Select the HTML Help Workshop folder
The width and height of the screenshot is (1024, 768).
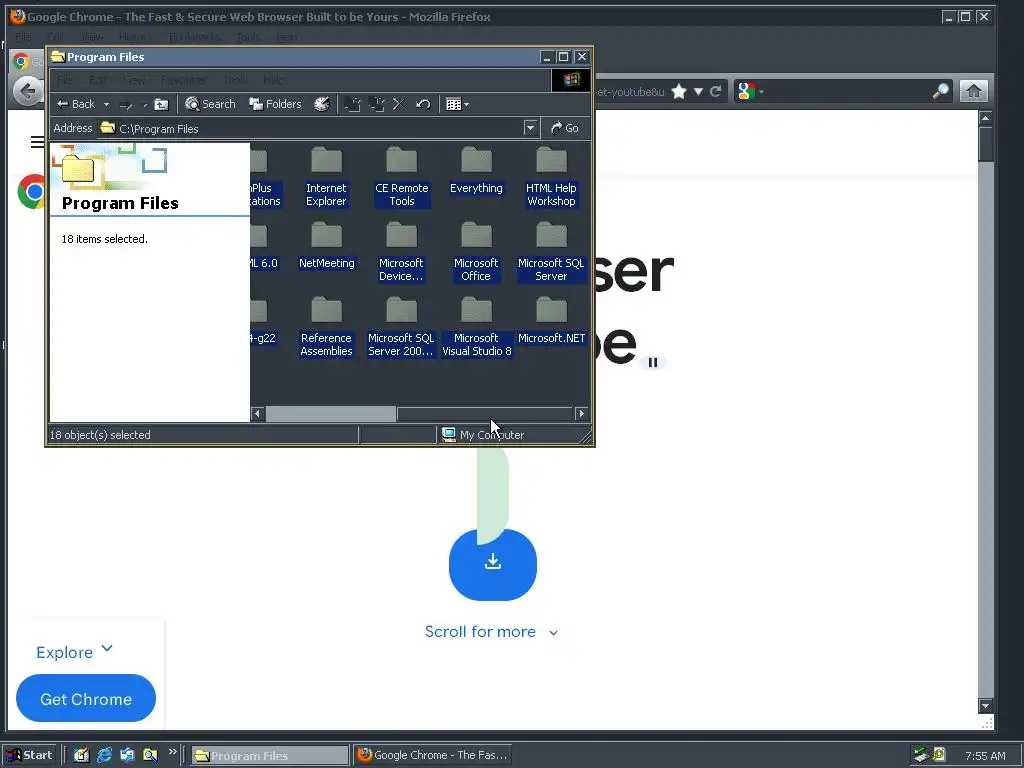pyautogui.click(x=551, y=177)
